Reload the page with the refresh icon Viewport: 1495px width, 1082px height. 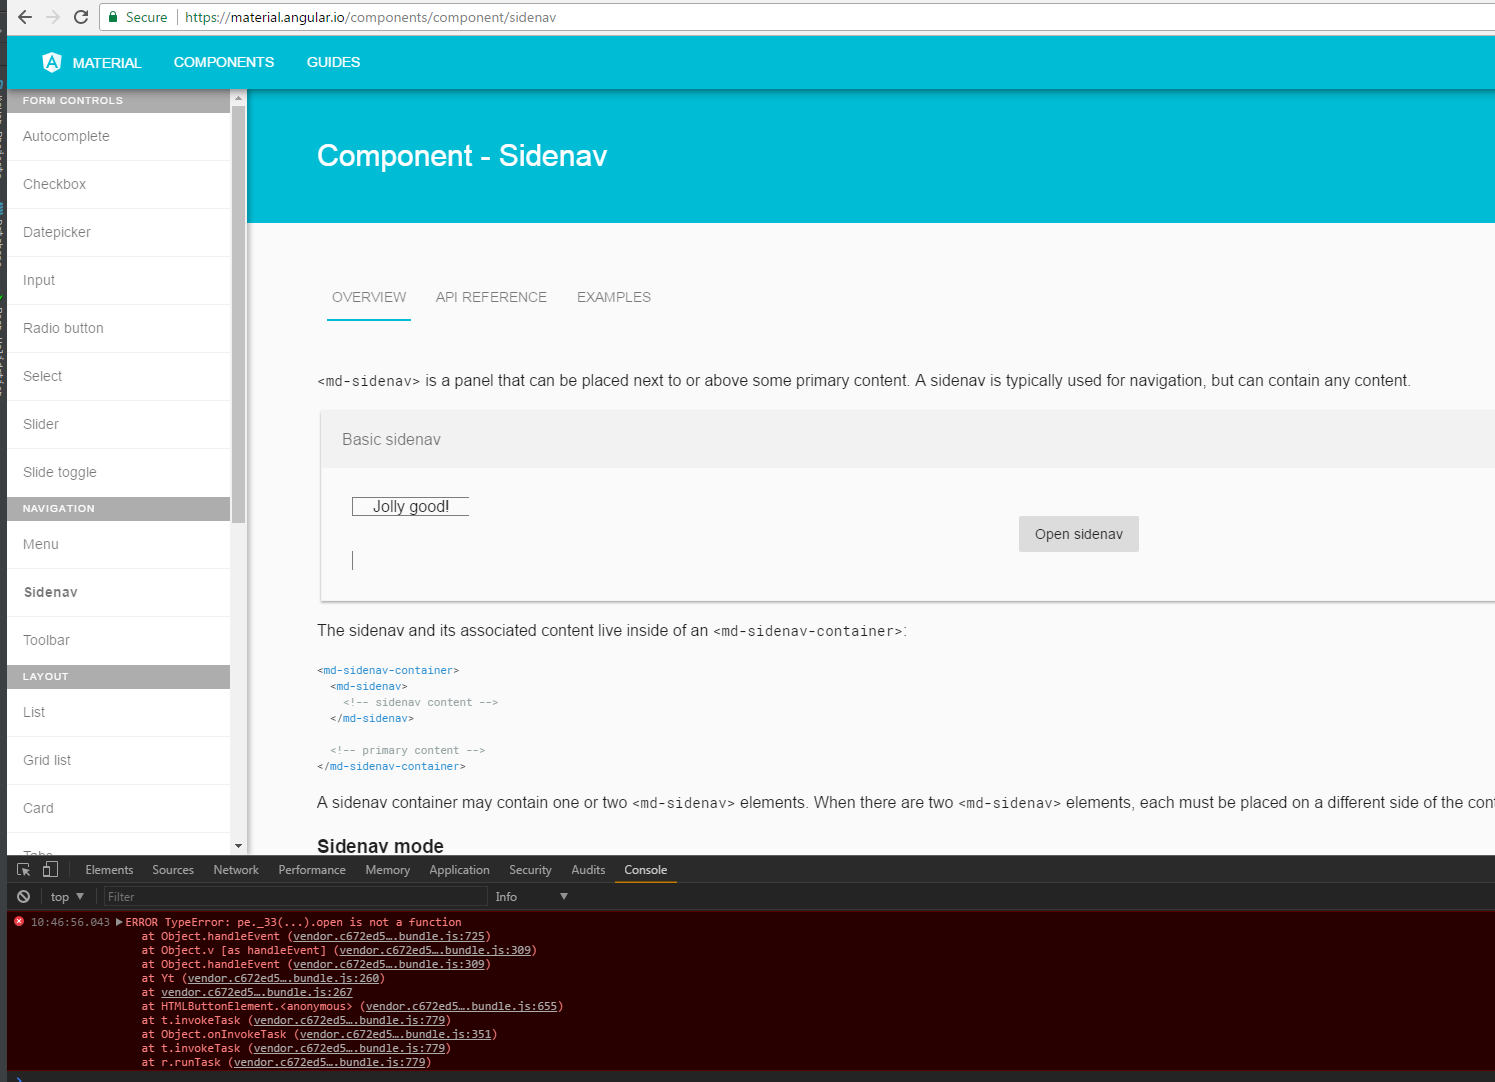click(x=80, y=17)
